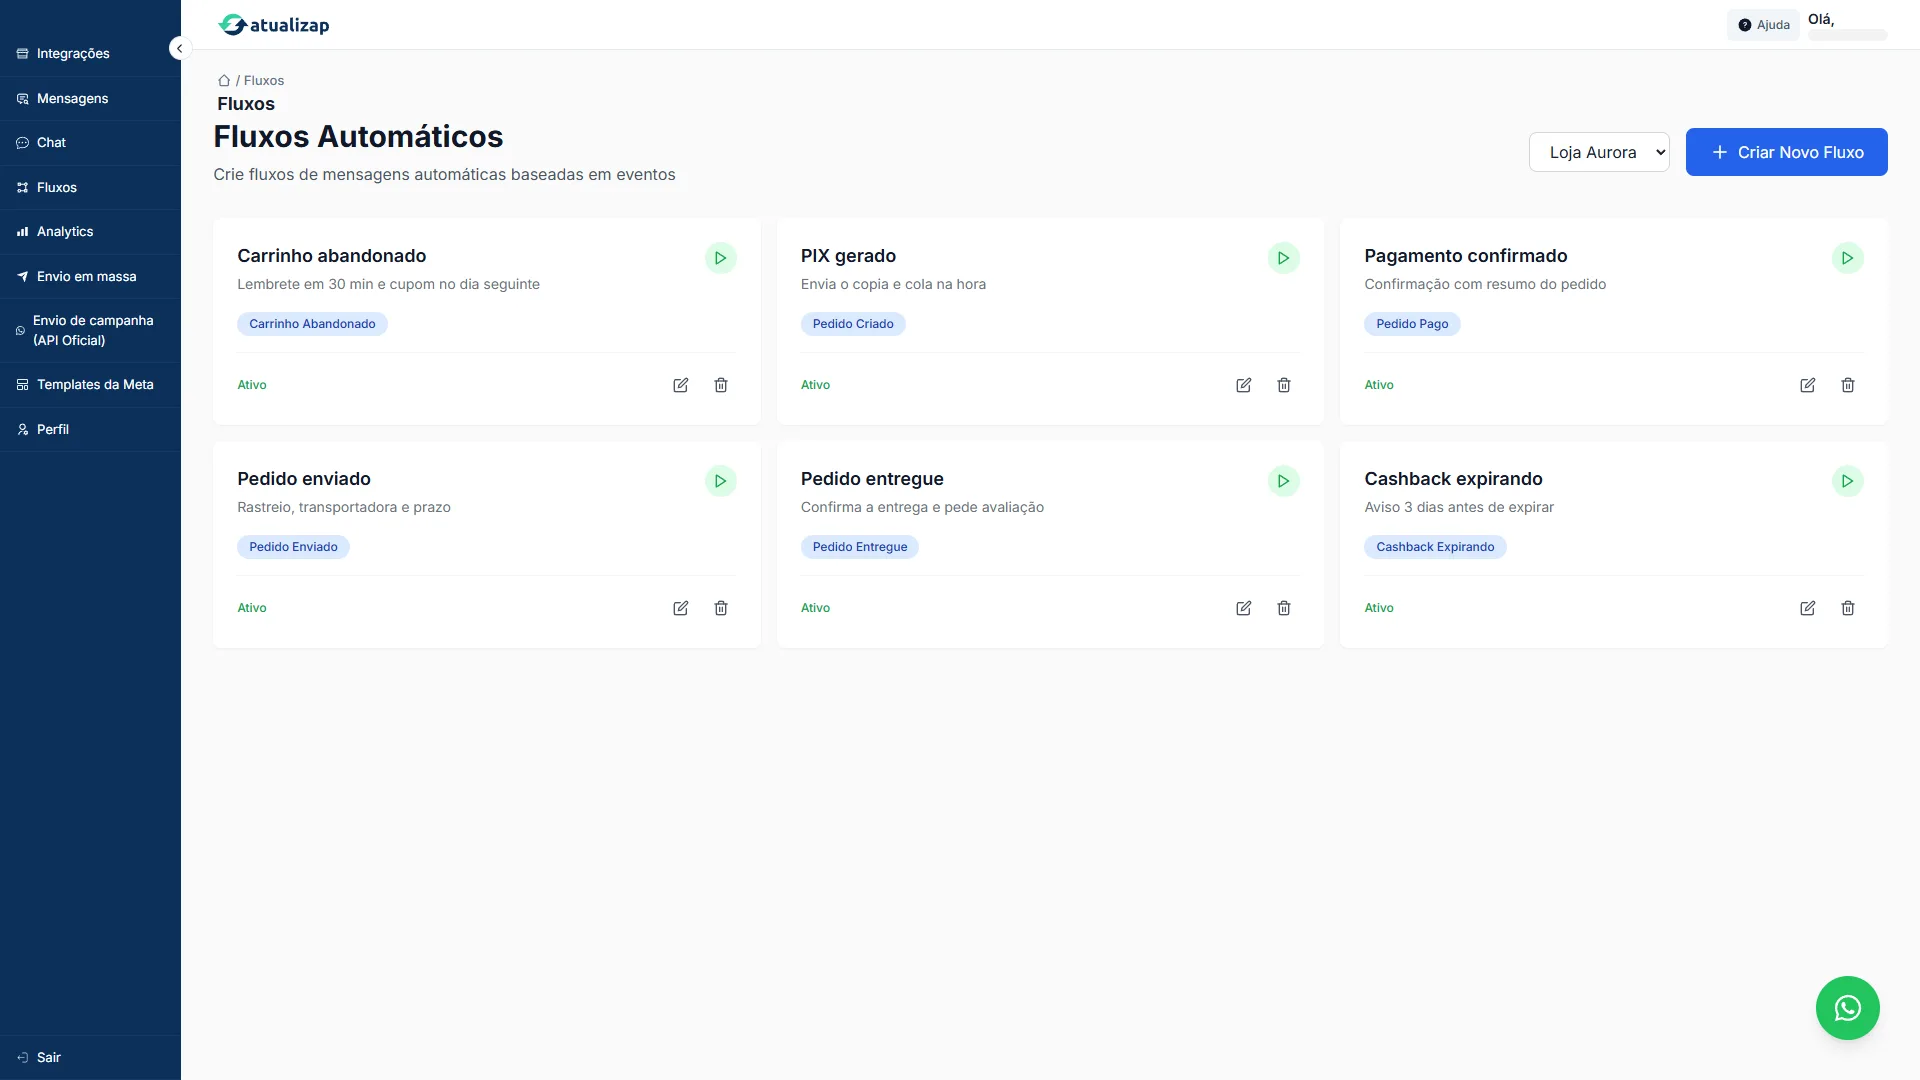Delete the Pedido enviado flow
The width and height of the screenshot is (1920, 1080).
click(x=721, y=608)
